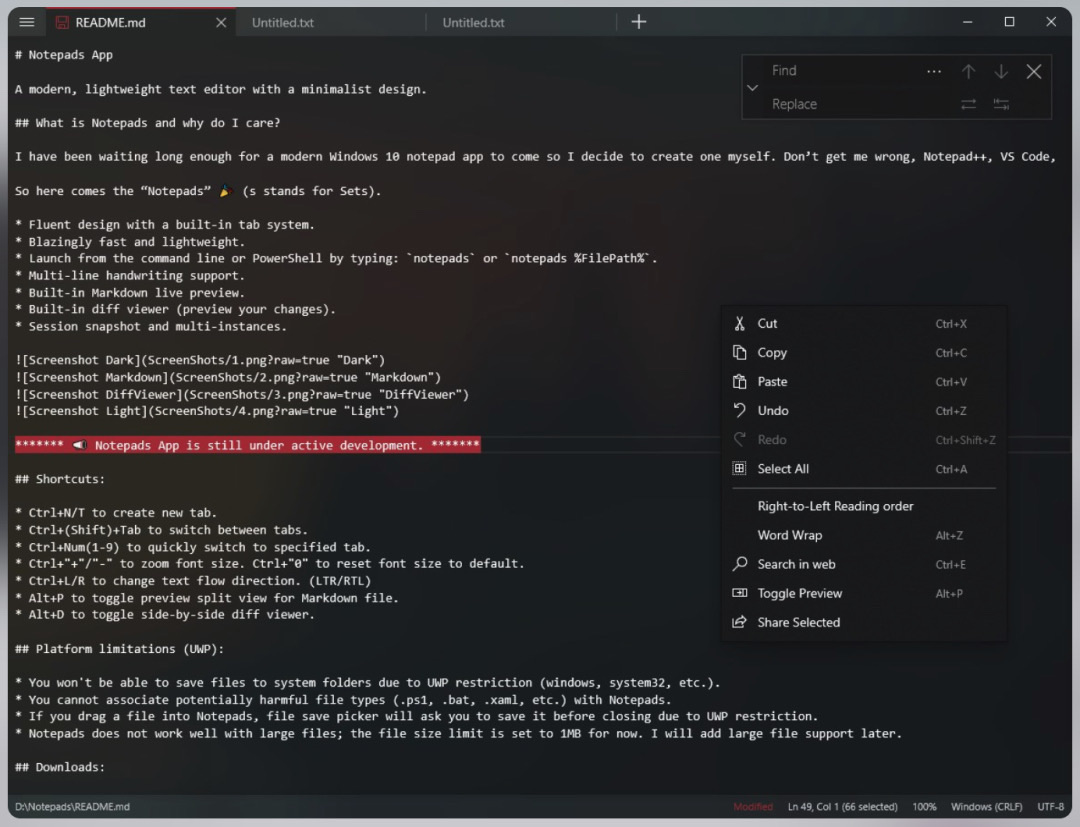Close the find and replace bar

point(1034,72)
